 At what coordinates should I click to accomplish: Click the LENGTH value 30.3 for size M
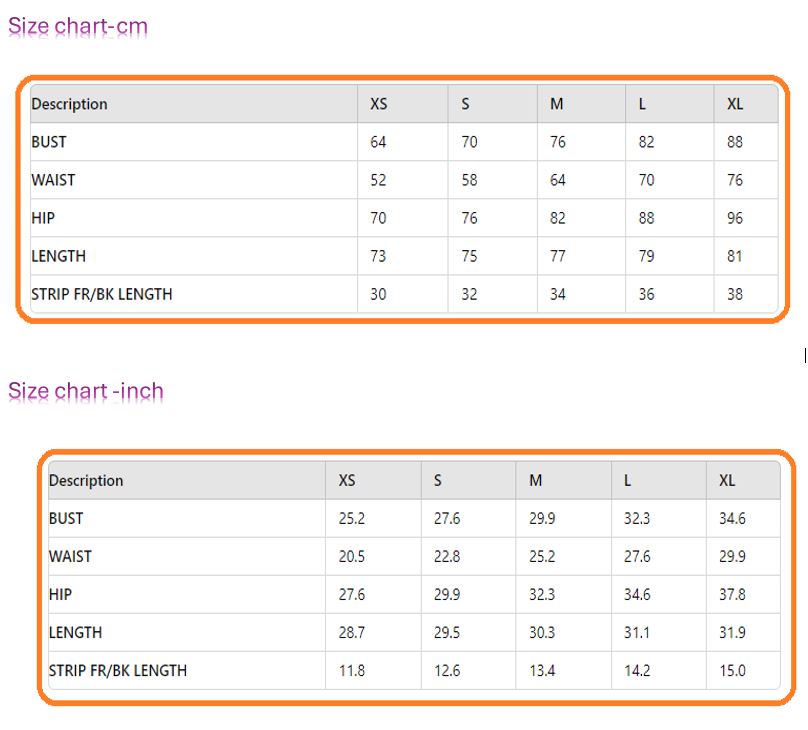[542, 633]
